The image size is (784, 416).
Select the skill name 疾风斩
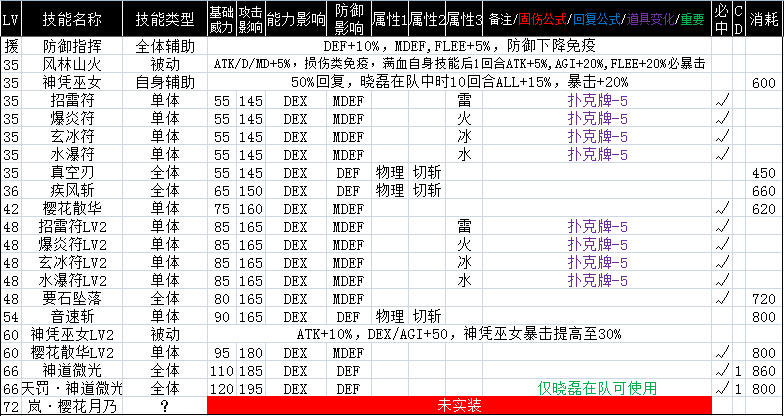click(x=72, y=190)
